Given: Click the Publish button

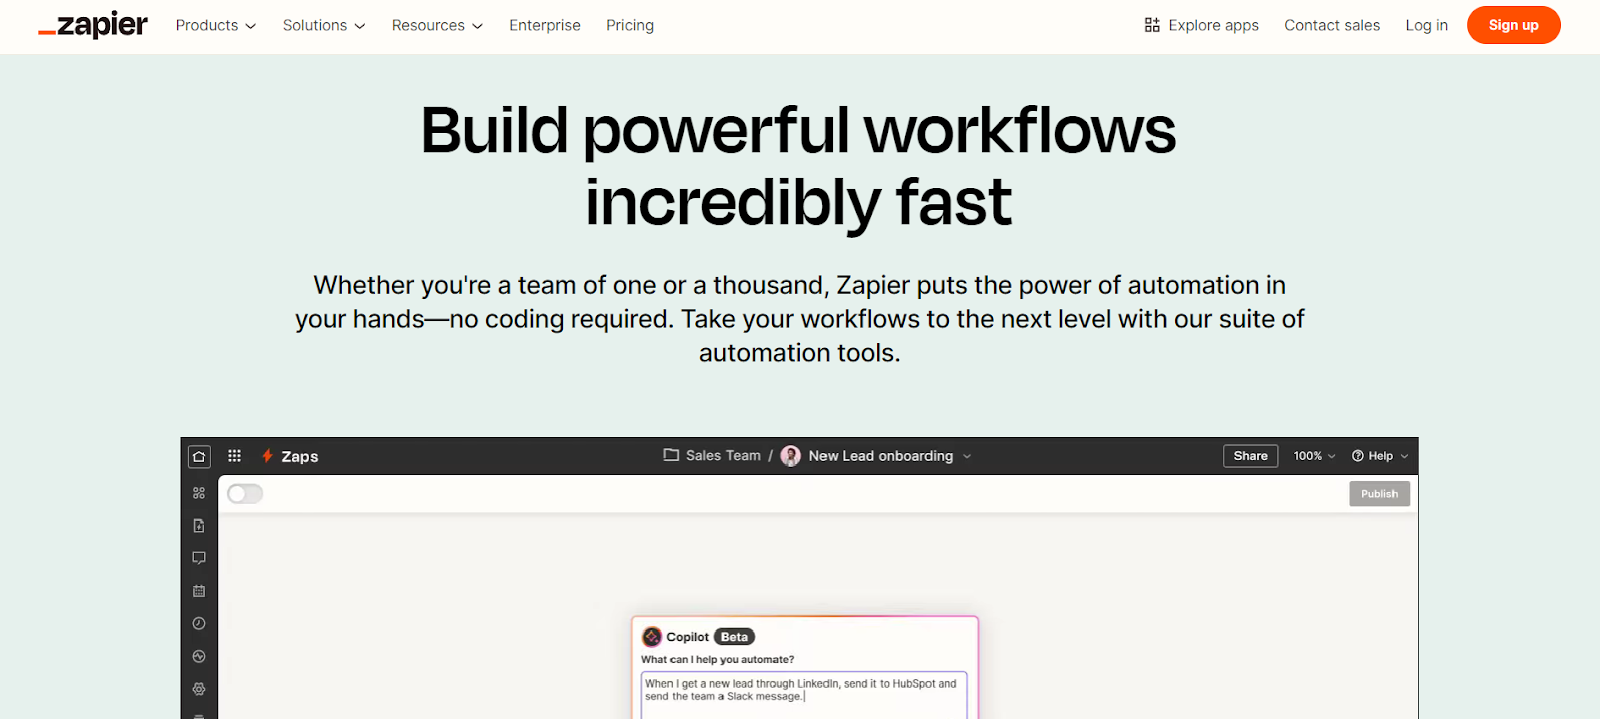Looking at the screenshot, I should [1379, 494].
